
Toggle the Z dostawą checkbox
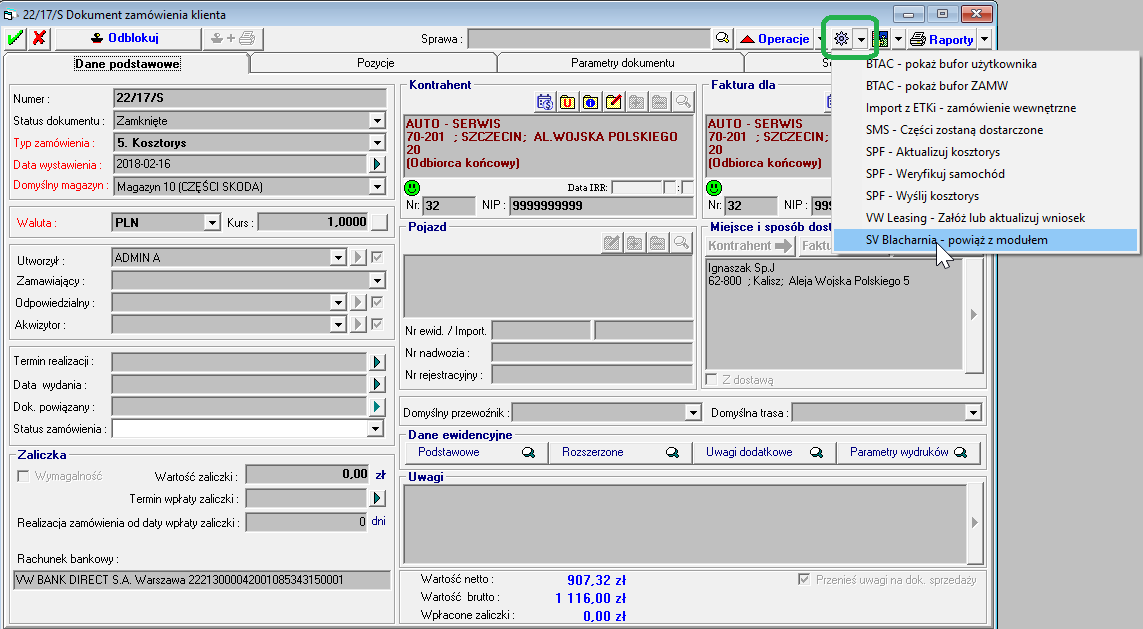(x=711, y=380)
